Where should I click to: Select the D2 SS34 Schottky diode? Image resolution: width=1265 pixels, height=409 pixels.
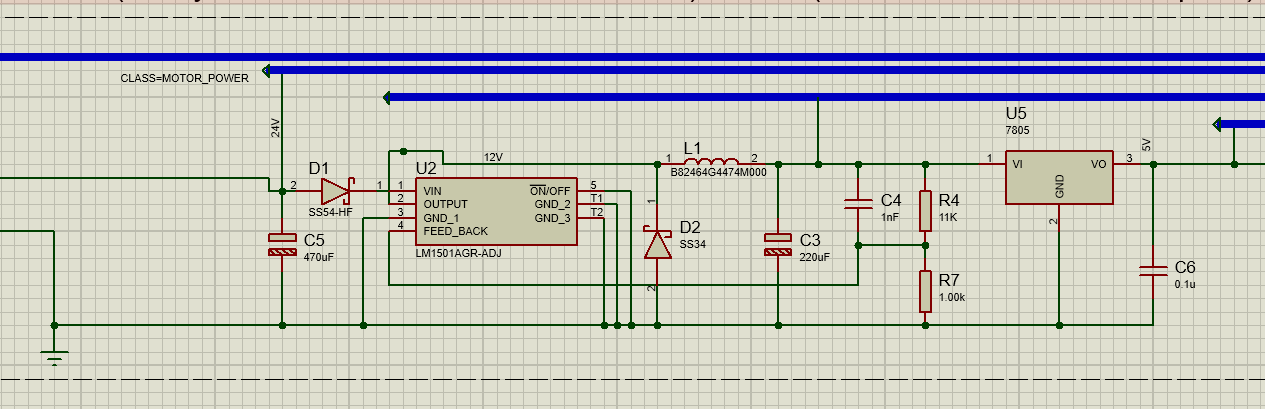click(x=657, y=243)
